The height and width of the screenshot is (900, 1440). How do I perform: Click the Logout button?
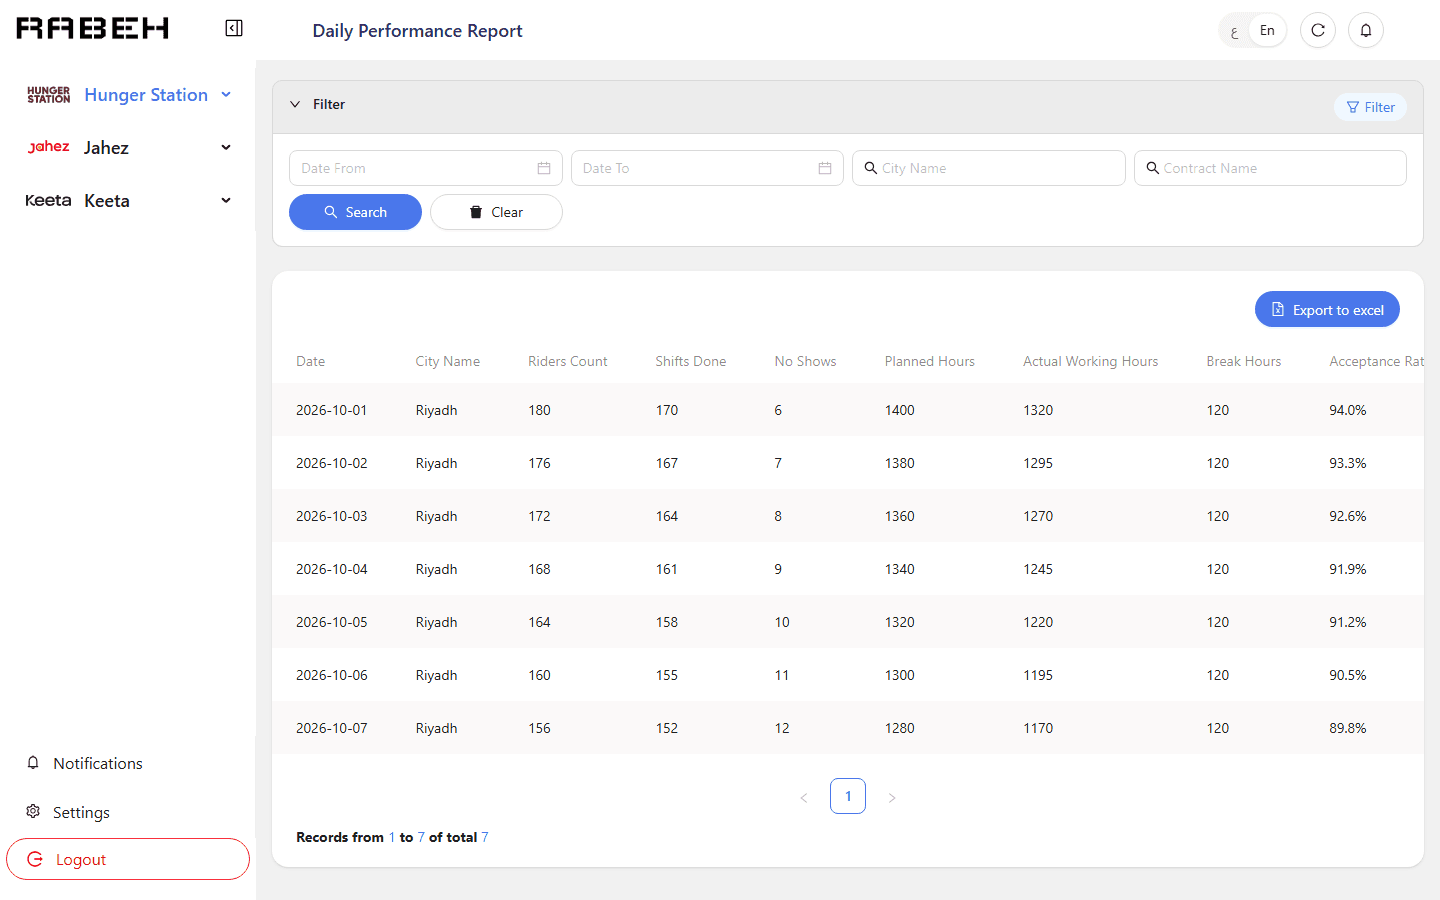pos(128,859)
